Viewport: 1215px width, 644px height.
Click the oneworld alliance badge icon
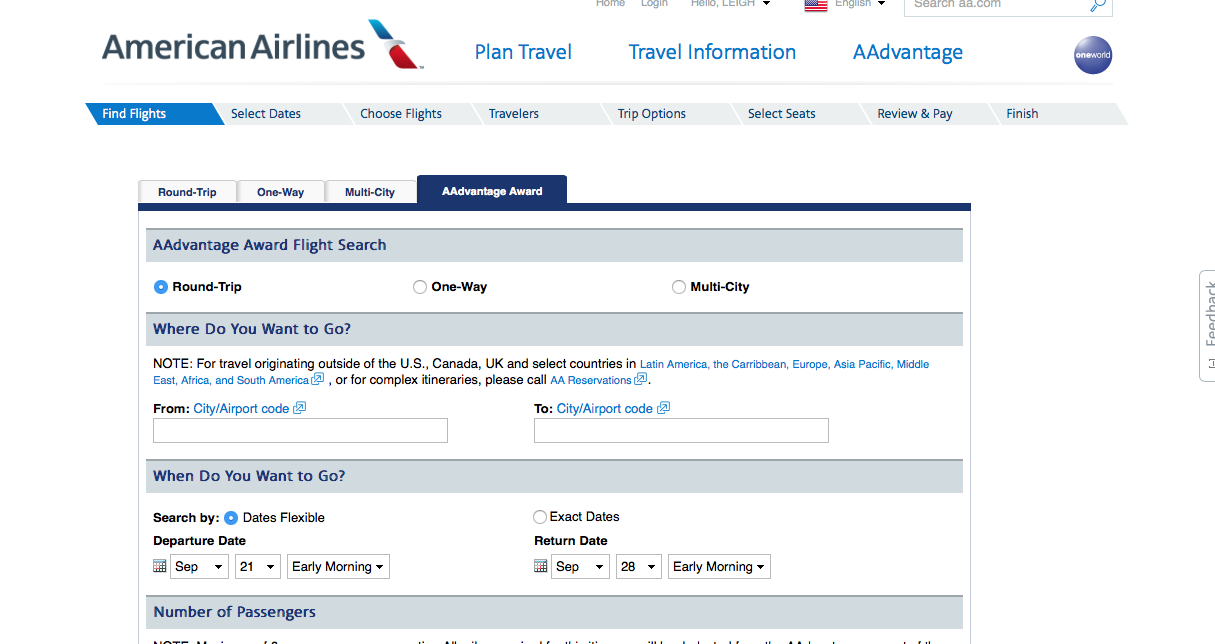(x=1092, y=55)
